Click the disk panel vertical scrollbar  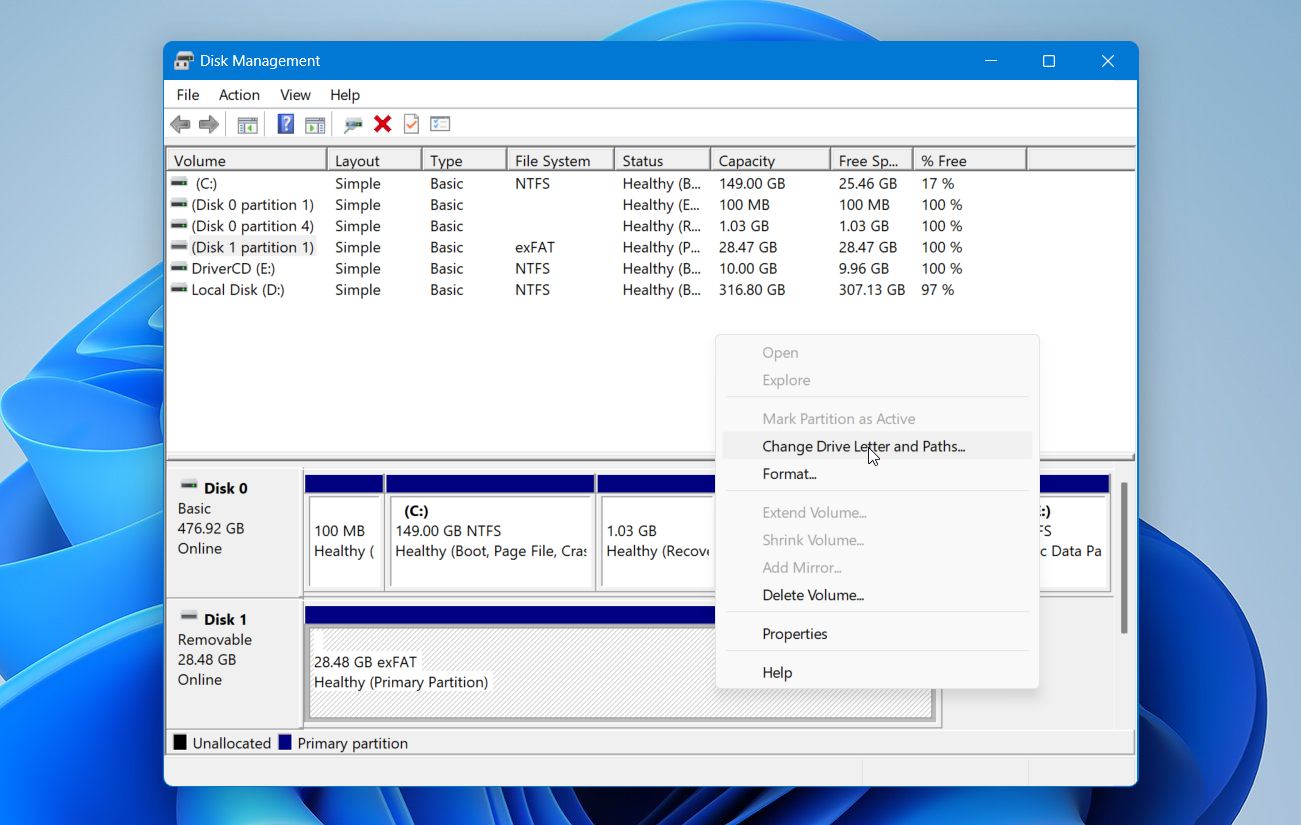point(1124,557)
